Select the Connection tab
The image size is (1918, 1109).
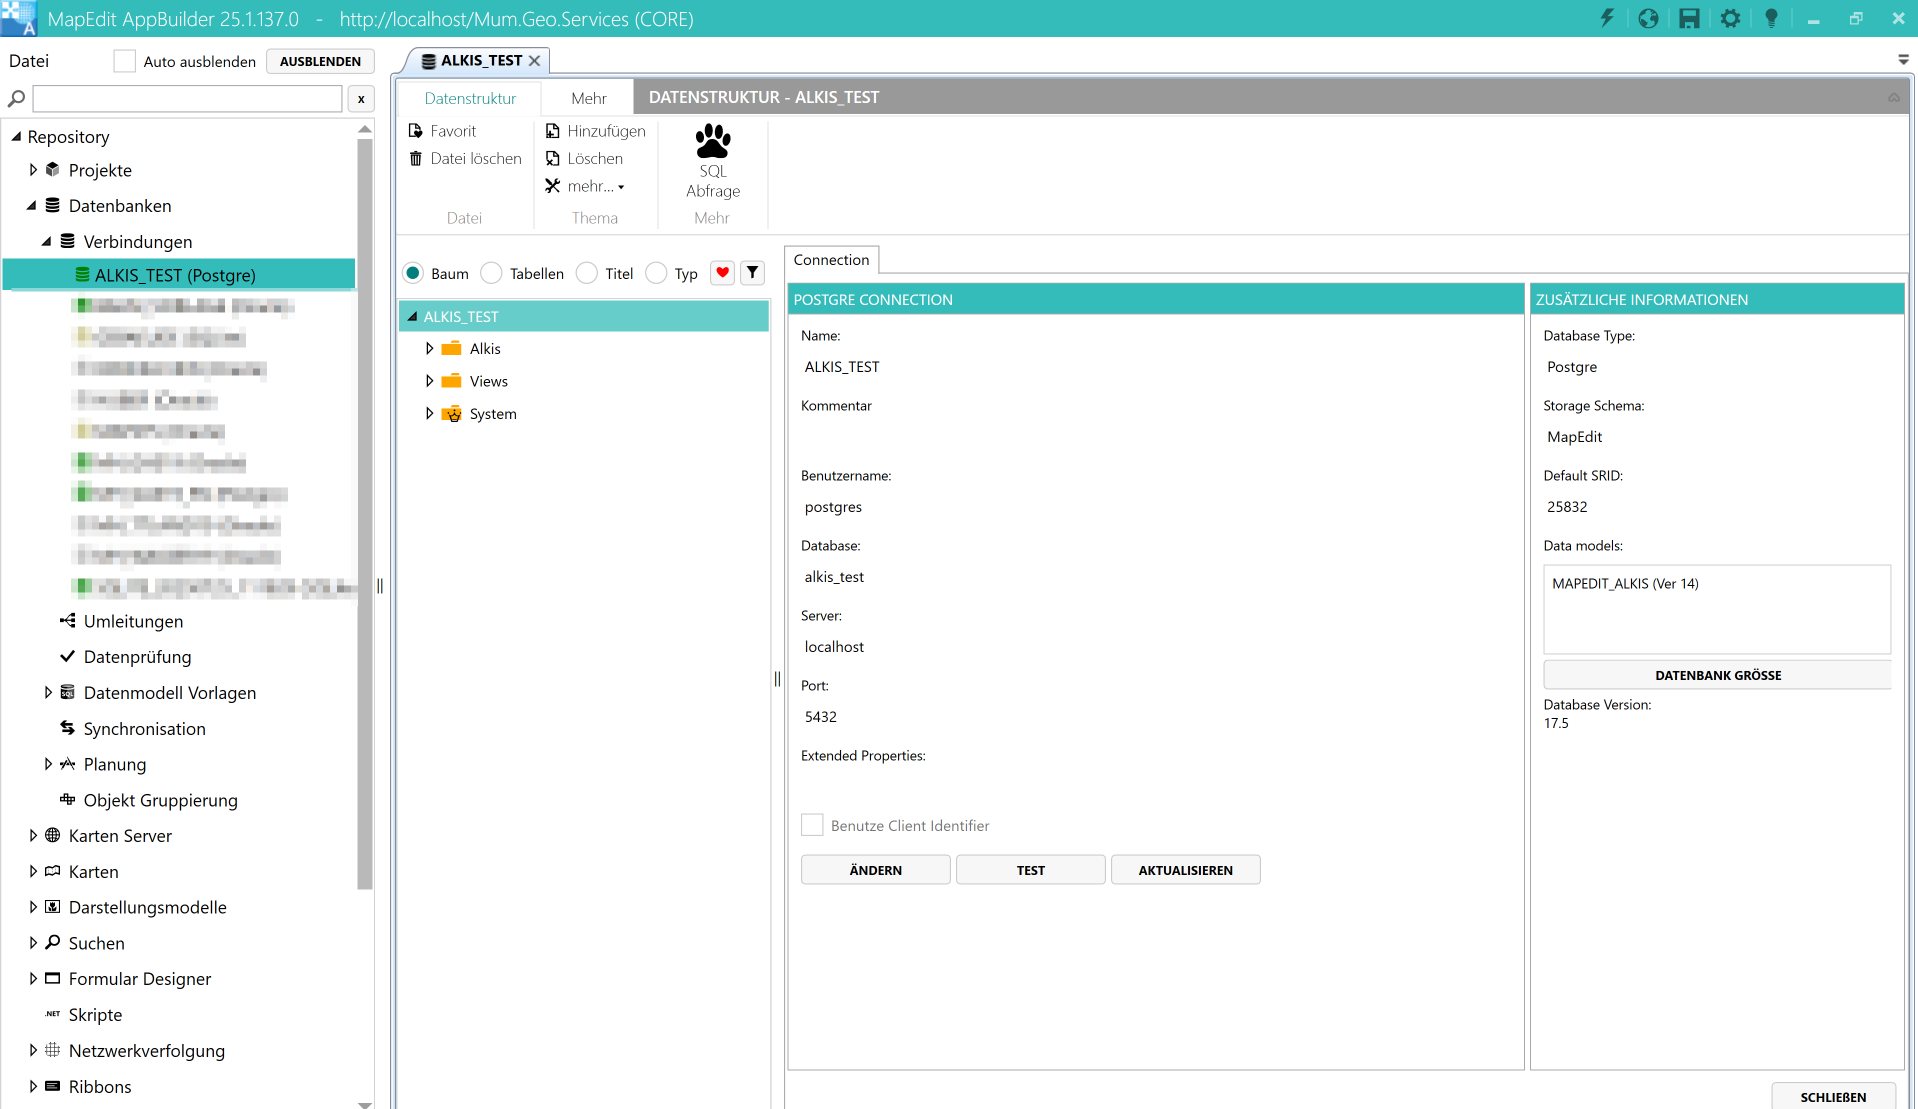pyautogui.click(x=831, y=260)
